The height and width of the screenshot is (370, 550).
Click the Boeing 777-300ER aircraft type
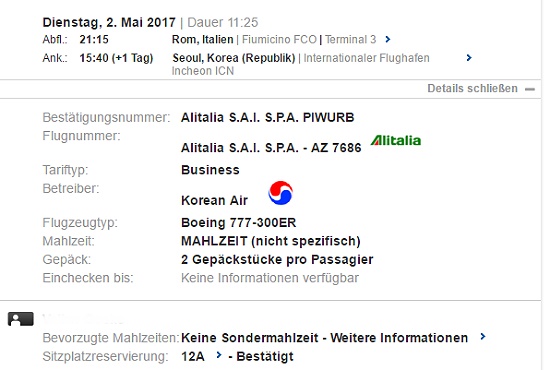pyautogui.click(x=239, y=223)
